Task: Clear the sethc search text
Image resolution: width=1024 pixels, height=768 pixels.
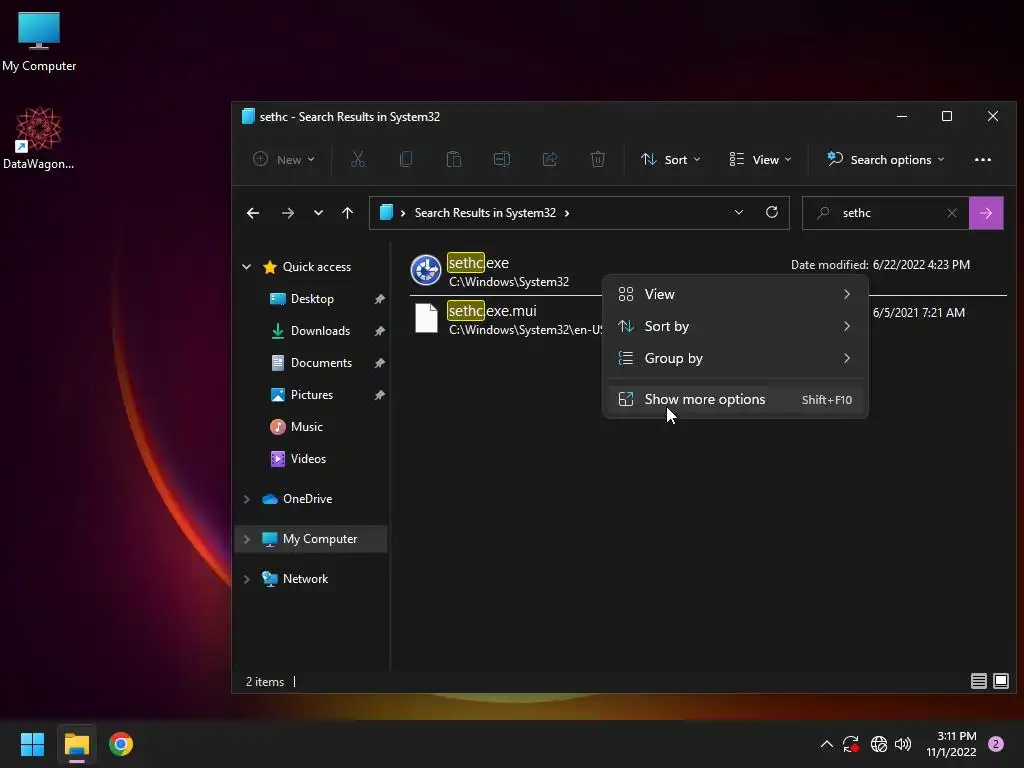Action: click(952, 213)
